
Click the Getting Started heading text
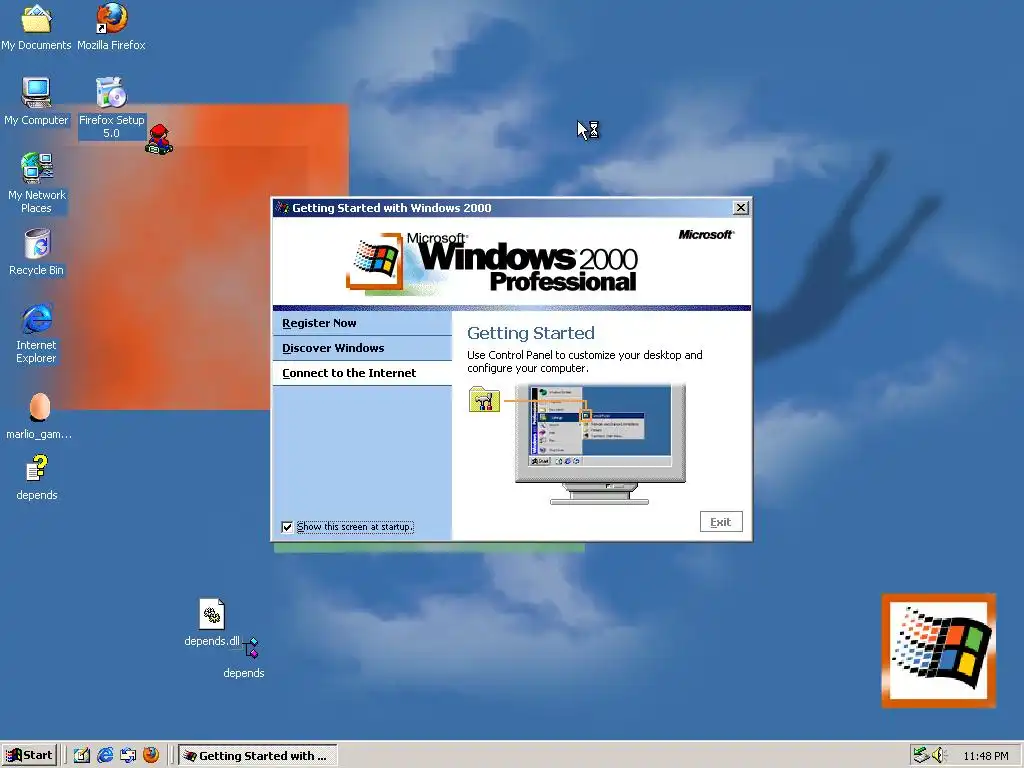[x=530, y=333]
